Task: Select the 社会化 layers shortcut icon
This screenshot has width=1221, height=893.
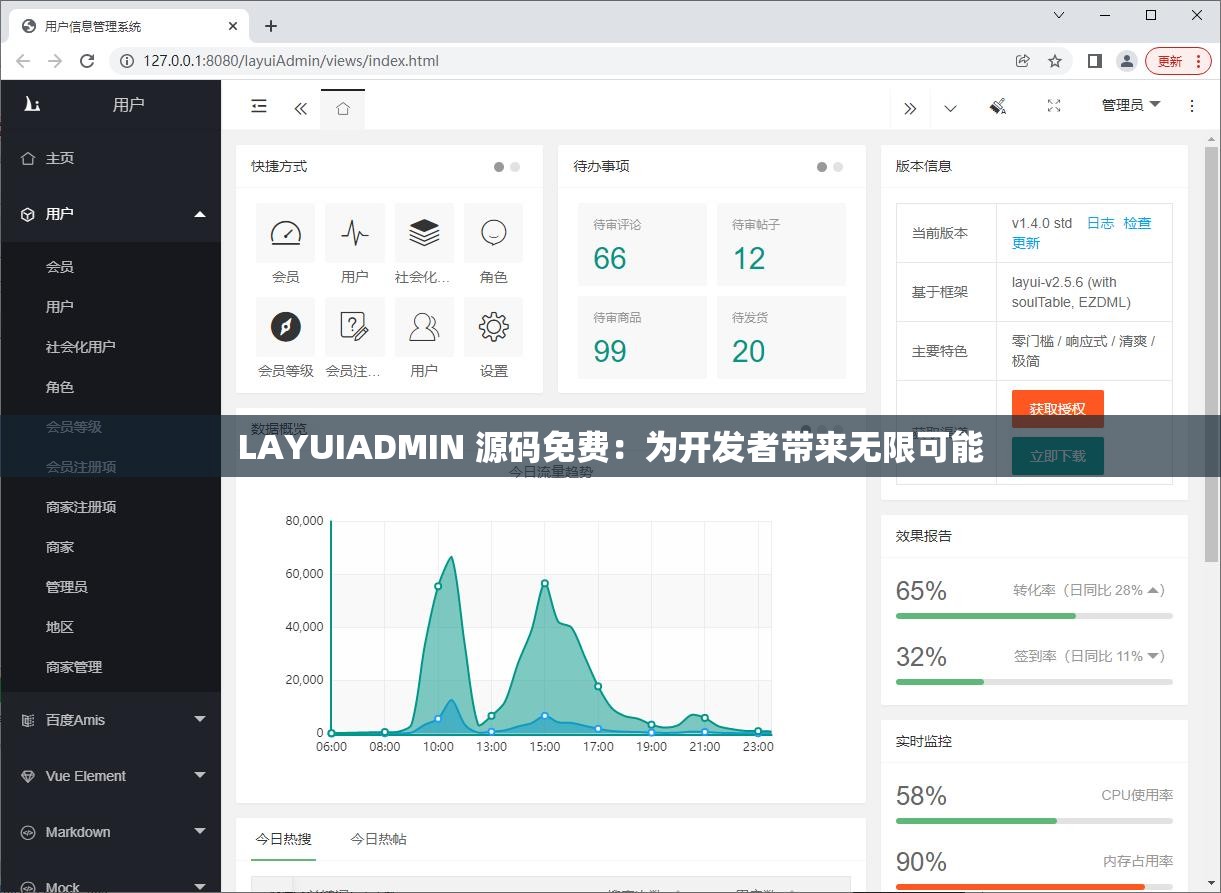Action: (424, 233)
